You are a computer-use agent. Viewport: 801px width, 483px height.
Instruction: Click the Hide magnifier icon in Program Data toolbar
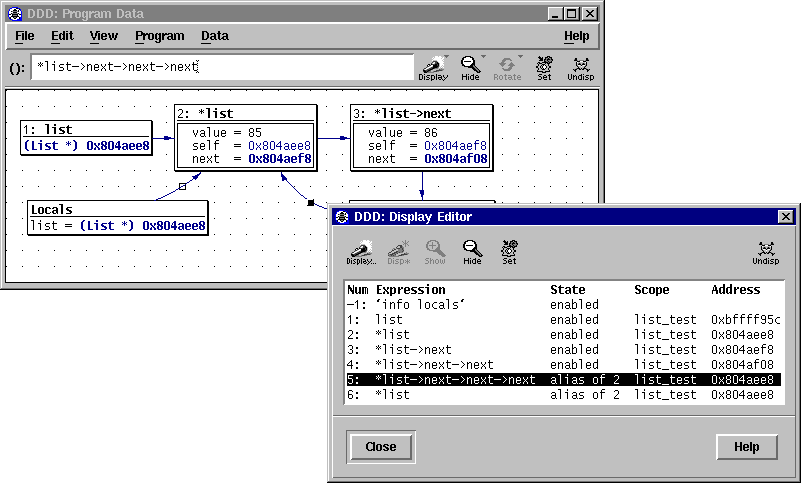(x=470, y=68)
